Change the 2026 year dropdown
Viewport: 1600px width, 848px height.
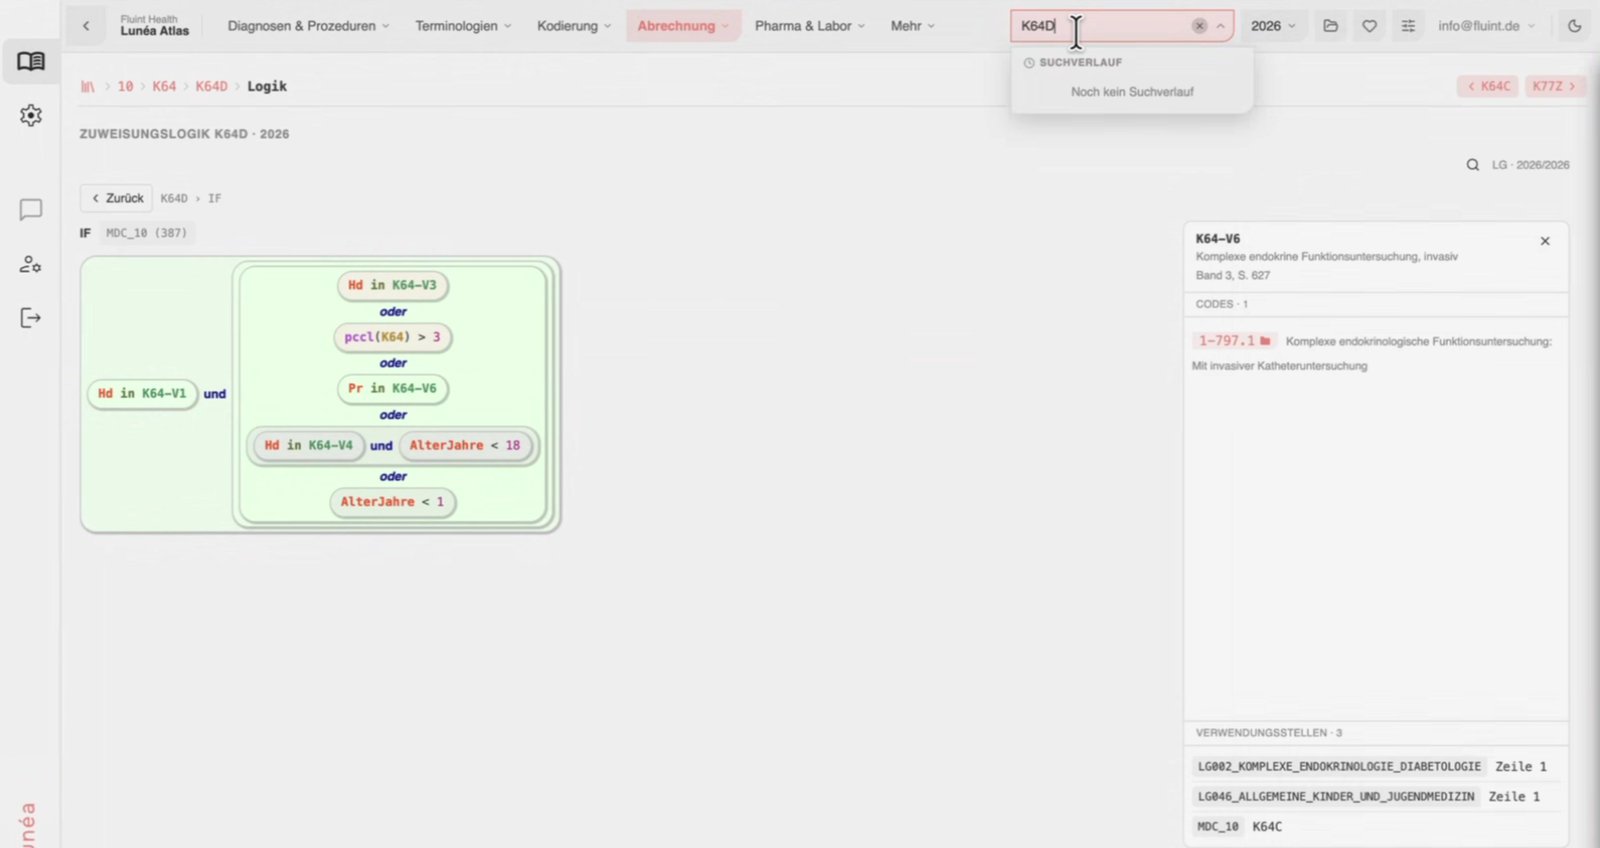pos(1273,26)
